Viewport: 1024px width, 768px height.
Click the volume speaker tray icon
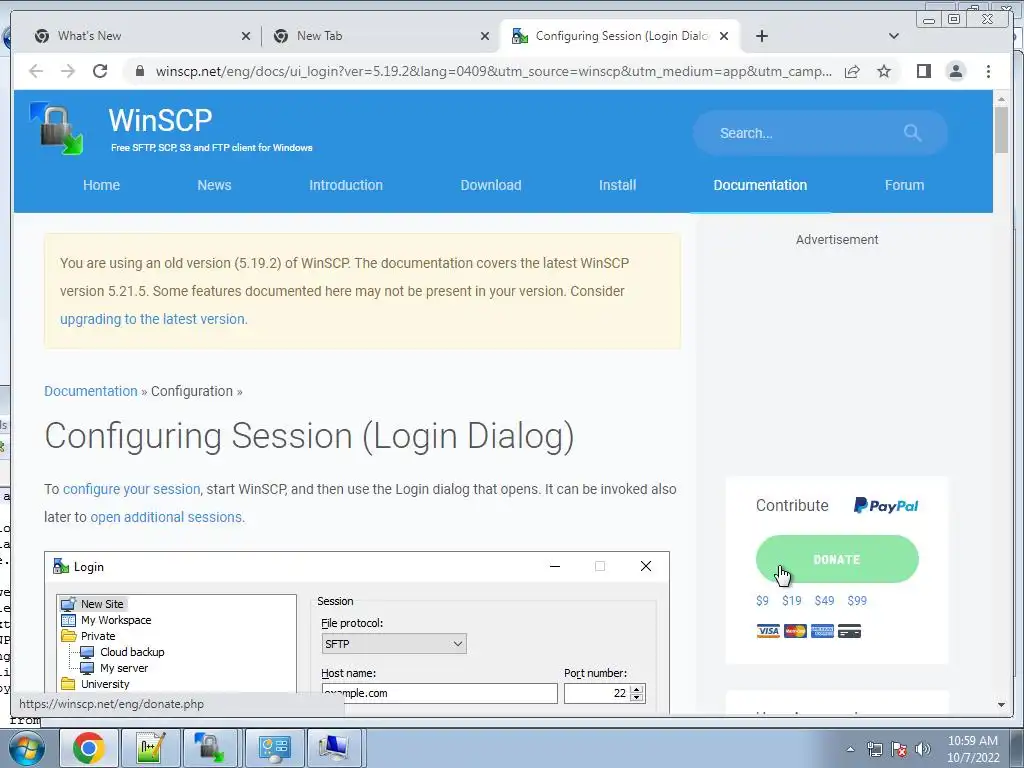(923, 749)
